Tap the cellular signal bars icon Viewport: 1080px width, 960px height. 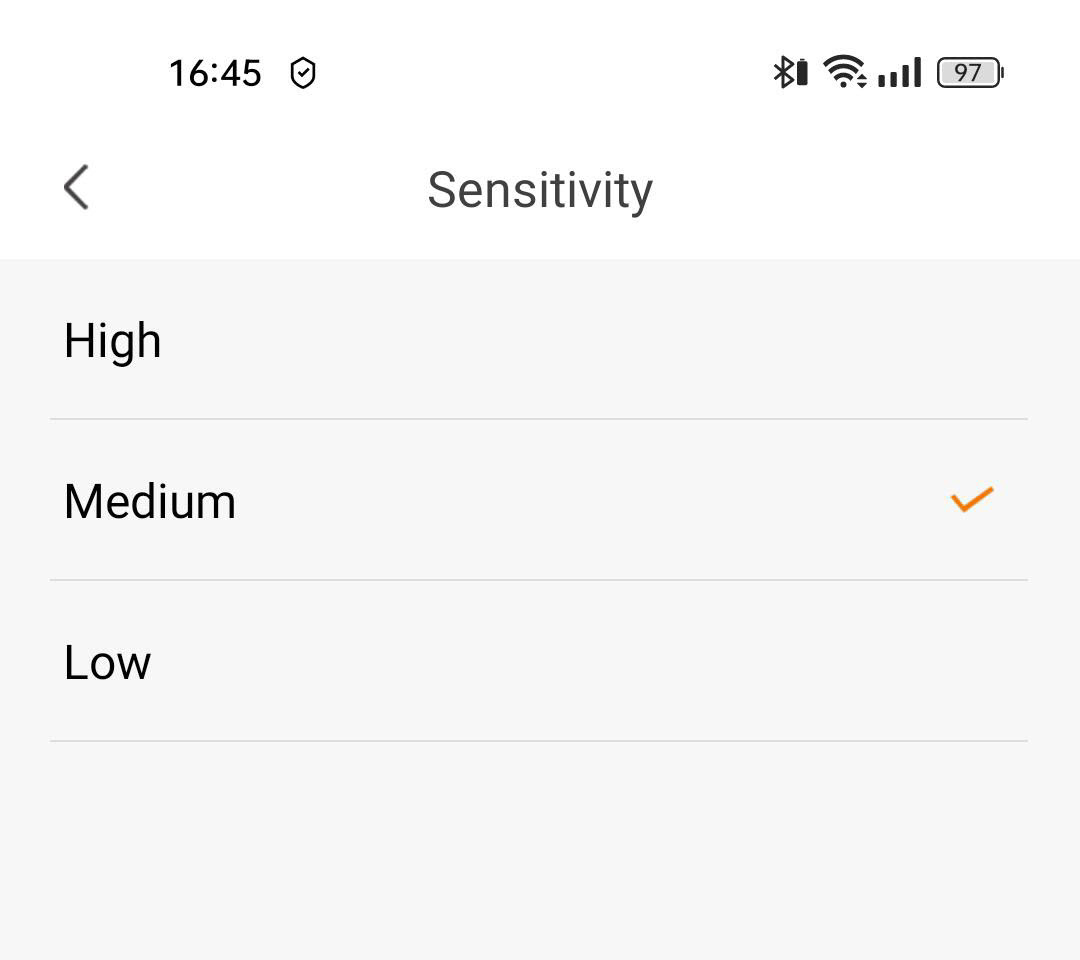tap(899, 73)
